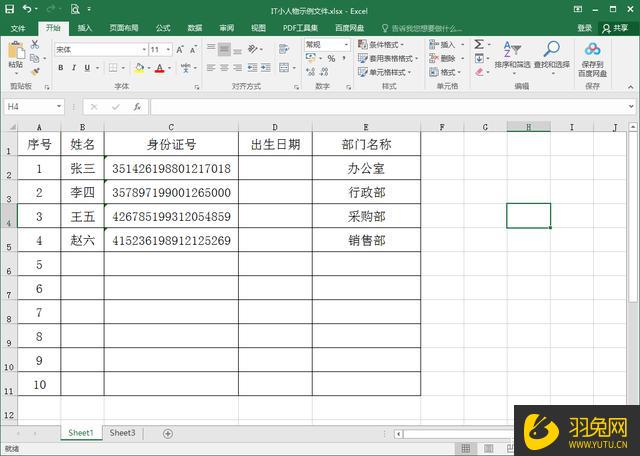Switch to 数据 Data tab
Viewport: 640px width, 456px height.
tap(195, 28)
